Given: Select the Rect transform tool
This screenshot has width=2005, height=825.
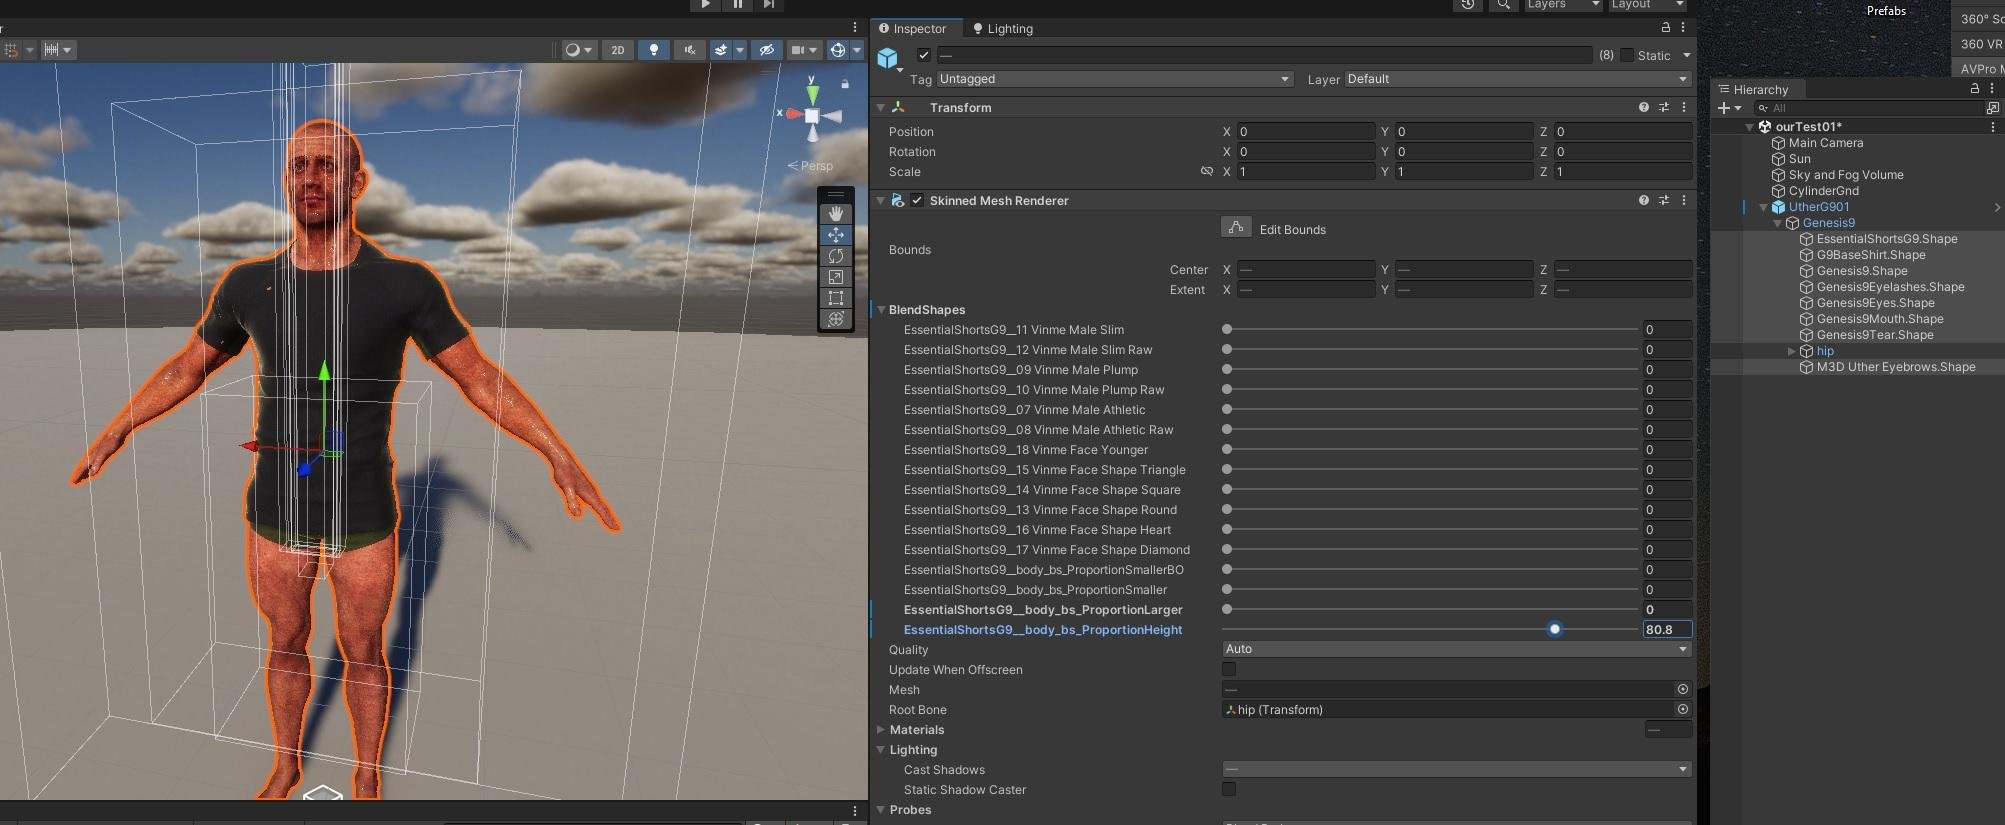Looking at the screenshot, I should click(x=835, y=298).
